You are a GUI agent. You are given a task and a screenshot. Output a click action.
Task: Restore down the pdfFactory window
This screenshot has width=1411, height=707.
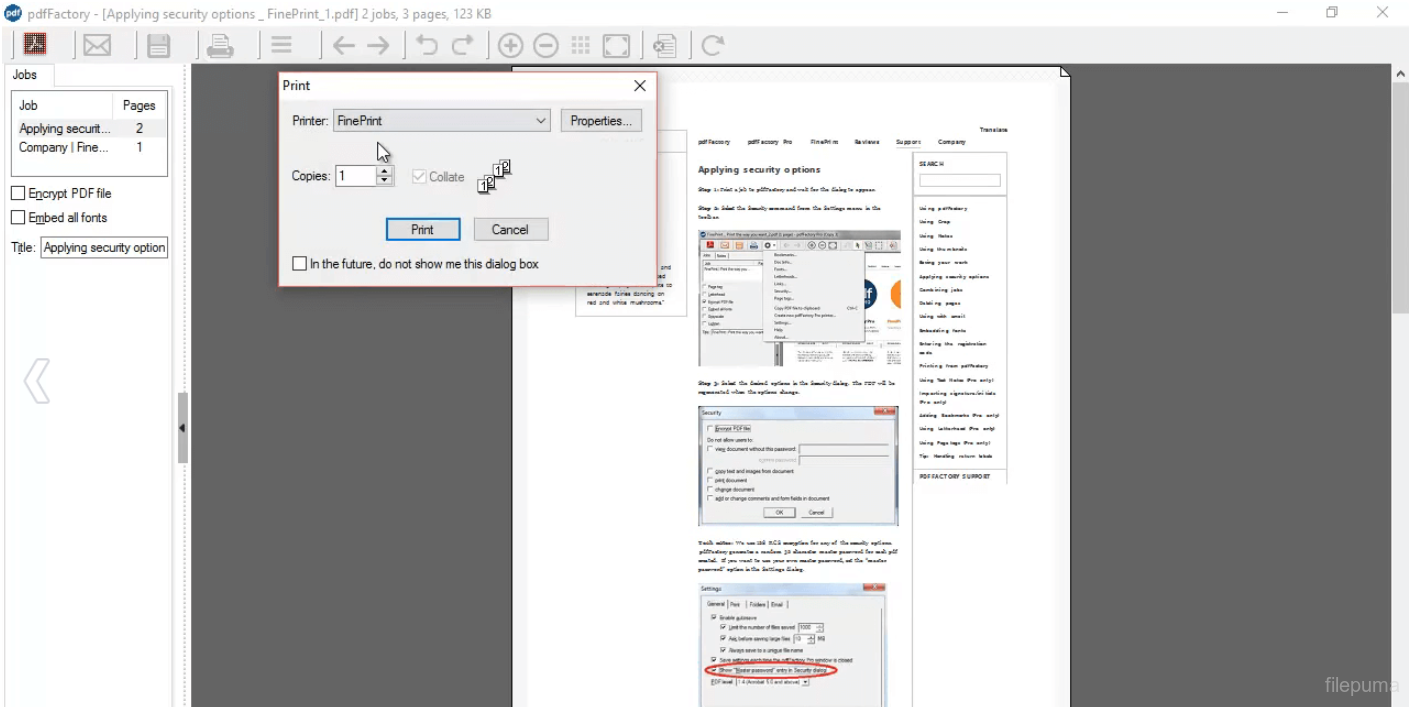[1332, 13]
